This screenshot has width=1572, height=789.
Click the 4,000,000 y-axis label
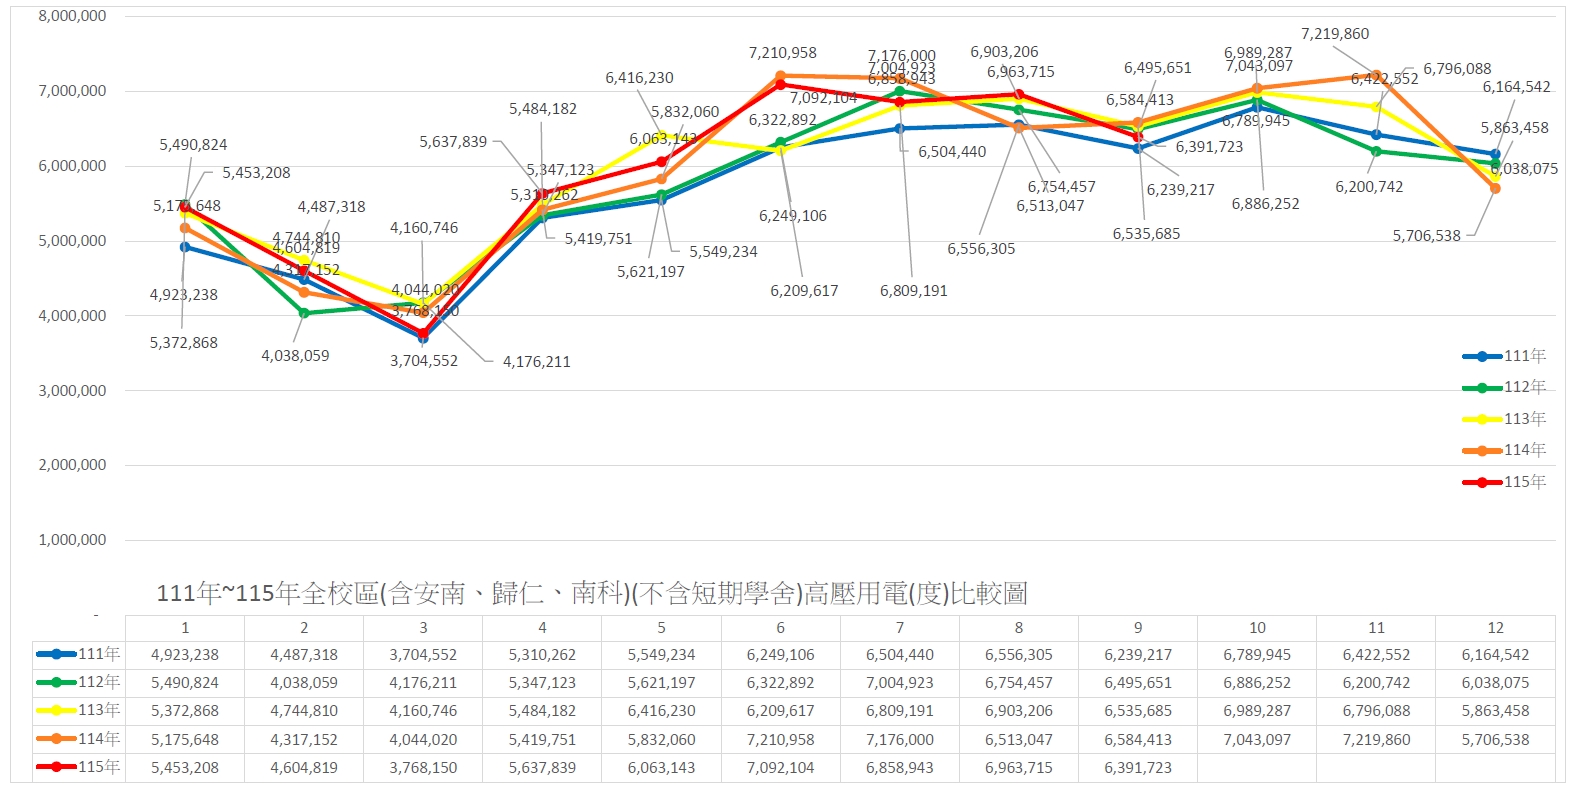point(72,316)
